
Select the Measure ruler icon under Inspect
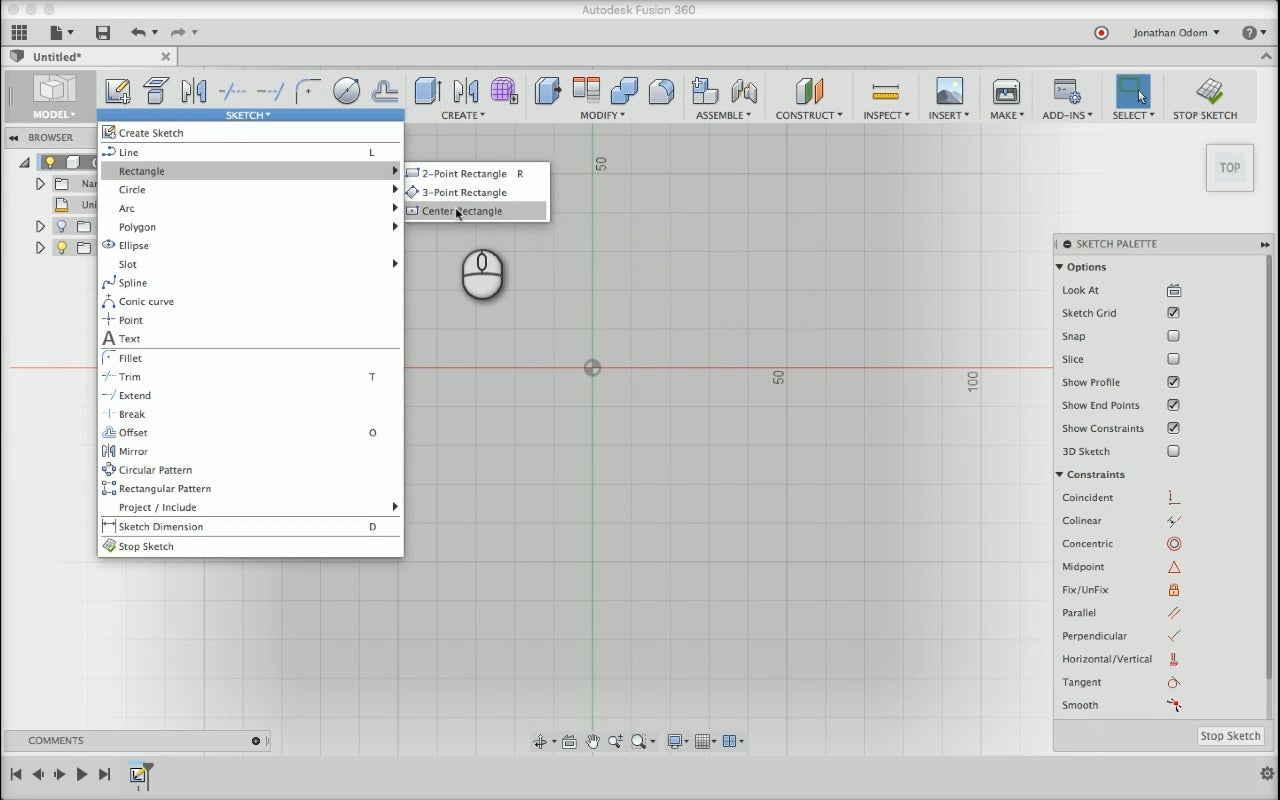click(x=885, y=91)
